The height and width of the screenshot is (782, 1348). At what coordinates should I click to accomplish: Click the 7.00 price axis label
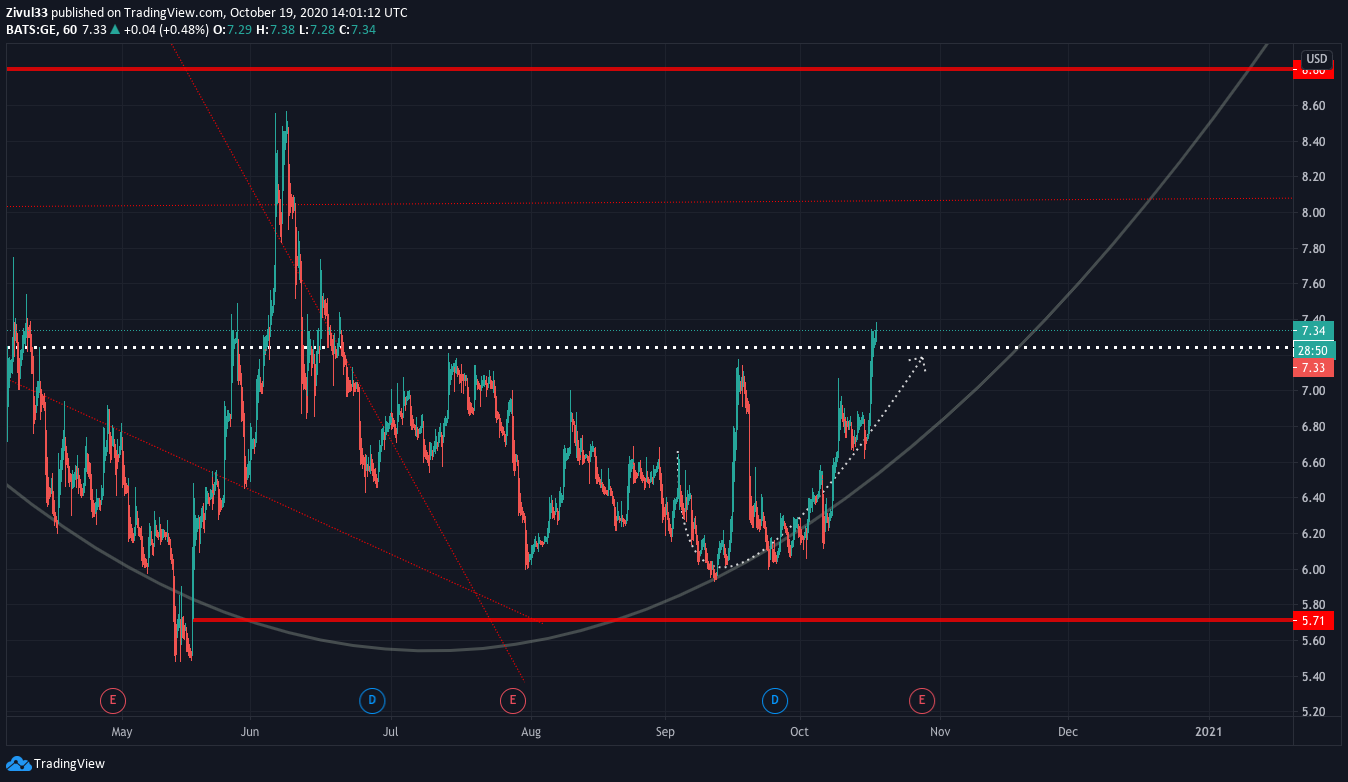coord(1313,391)
